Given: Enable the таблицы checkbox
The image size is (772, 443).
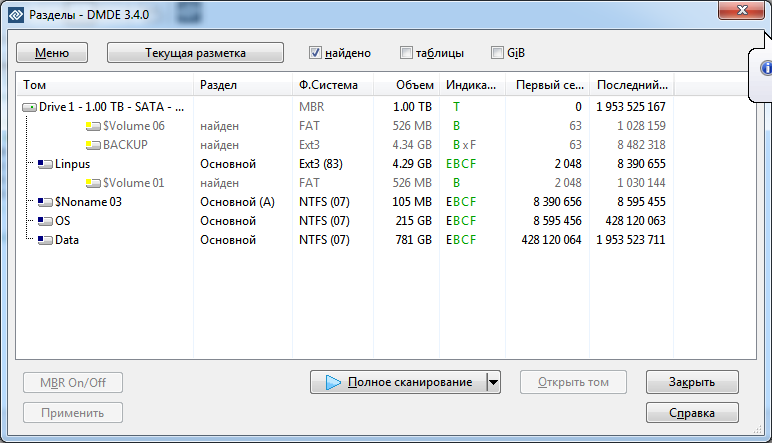Looking at the screenshot, I should [406, 53].
